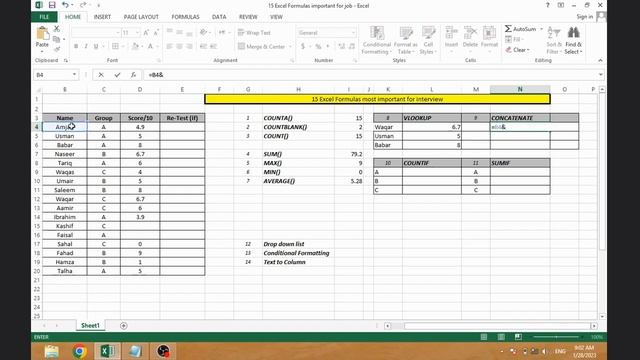
Task: Click Merge & Center button
Action: (261, 47)
